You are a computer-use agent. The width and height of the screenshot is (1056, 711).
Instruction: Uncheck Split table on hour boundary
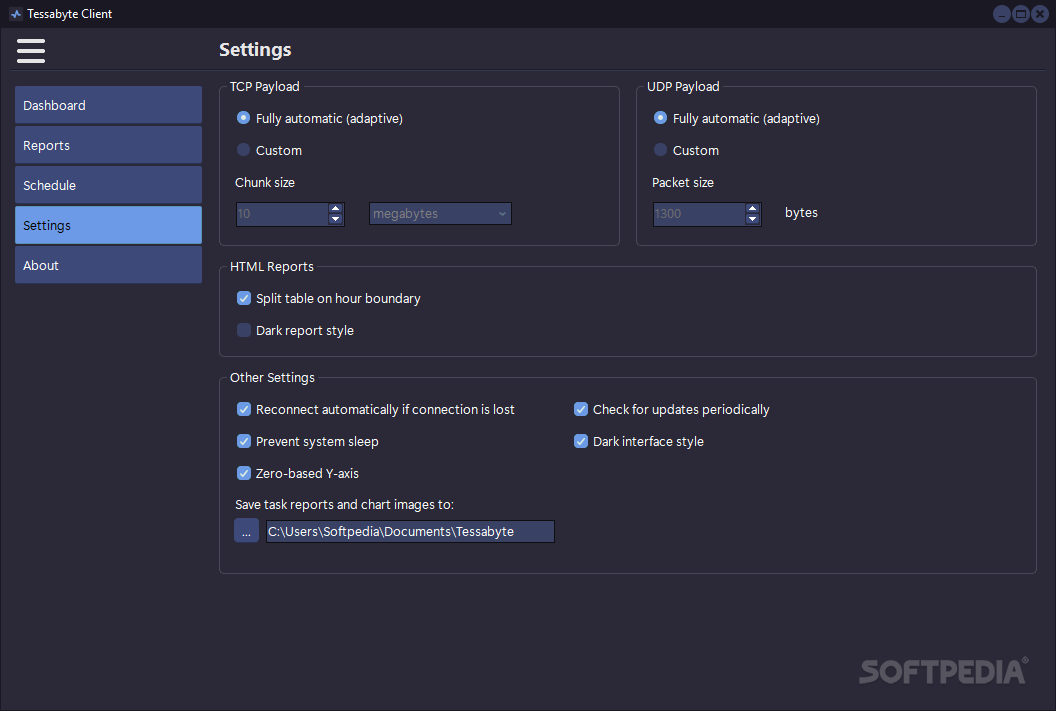243,297
